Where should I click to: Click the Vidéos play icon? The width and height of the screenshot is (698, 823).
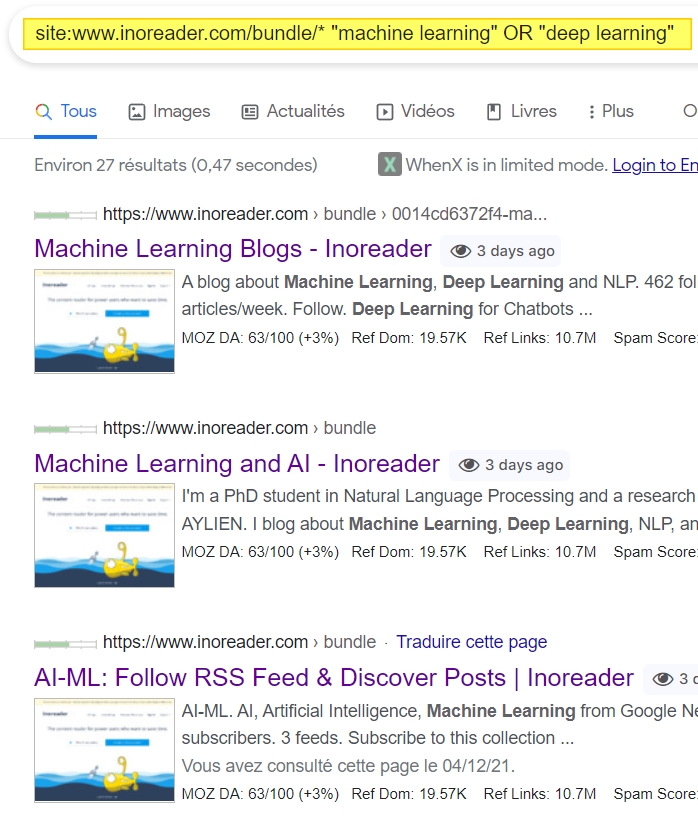(x=385, y=112)
